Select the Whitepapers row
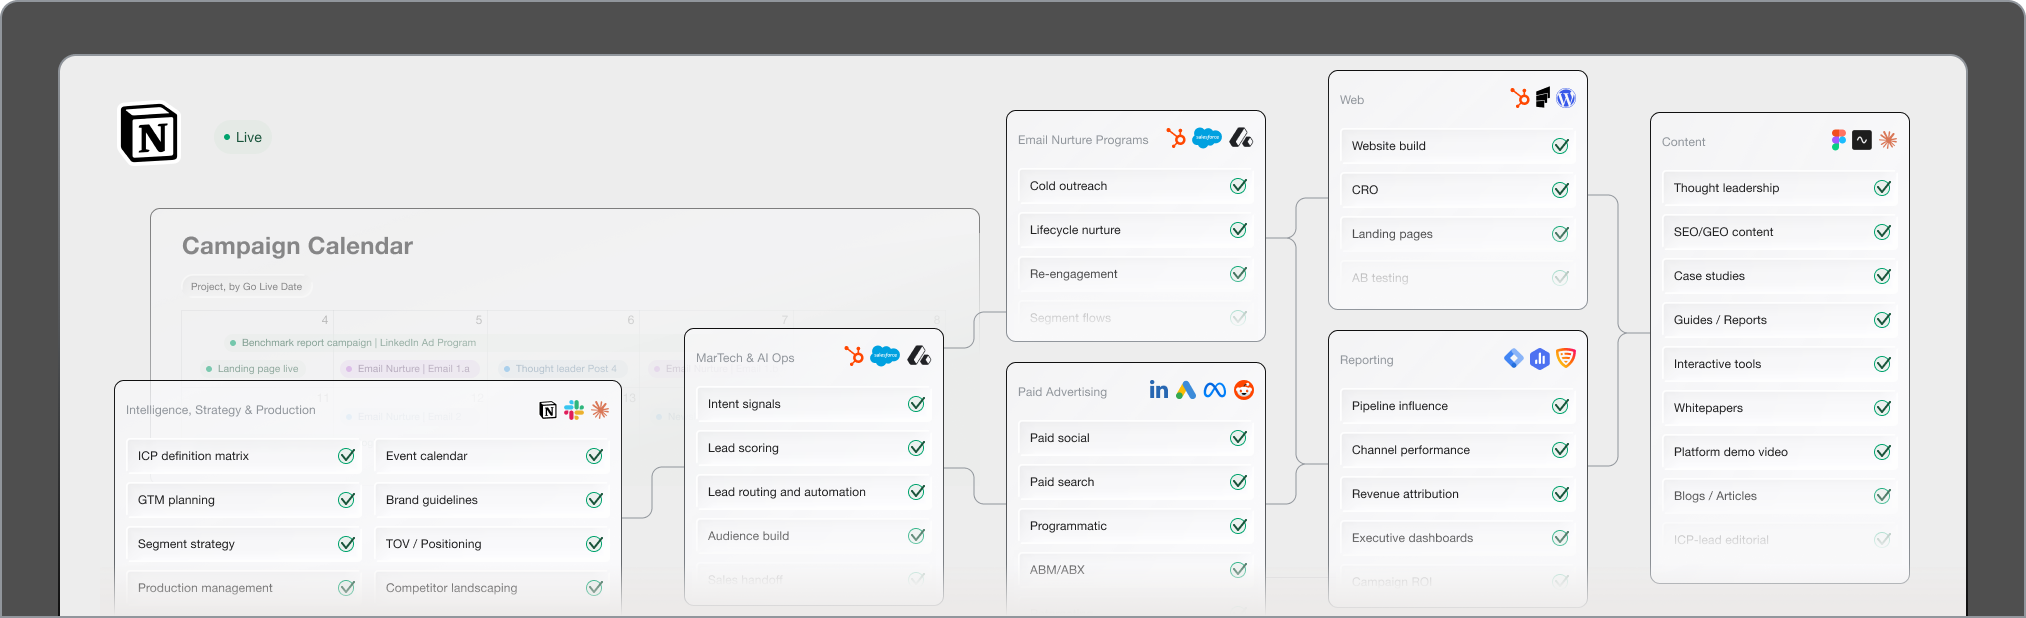The width and height of the screenshot is (2026, 618). click(1780, 408)
